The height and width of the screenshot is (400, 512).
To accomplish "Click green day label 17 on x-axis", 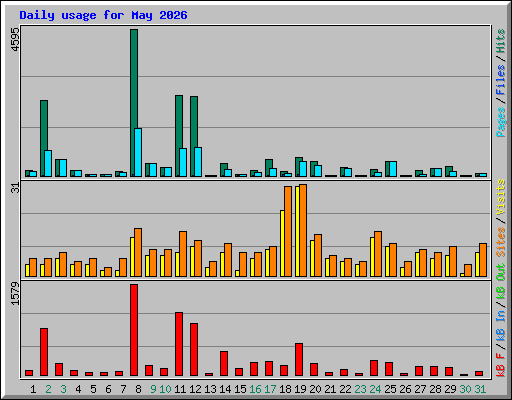I will 270,389.
